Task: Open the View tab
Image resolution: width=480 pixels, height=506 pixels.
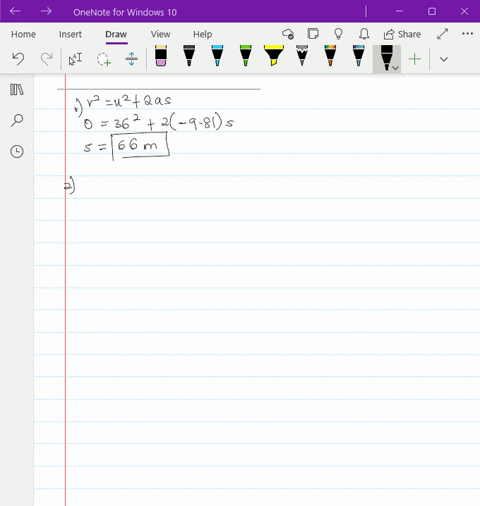Action: (x=160, y=34)
